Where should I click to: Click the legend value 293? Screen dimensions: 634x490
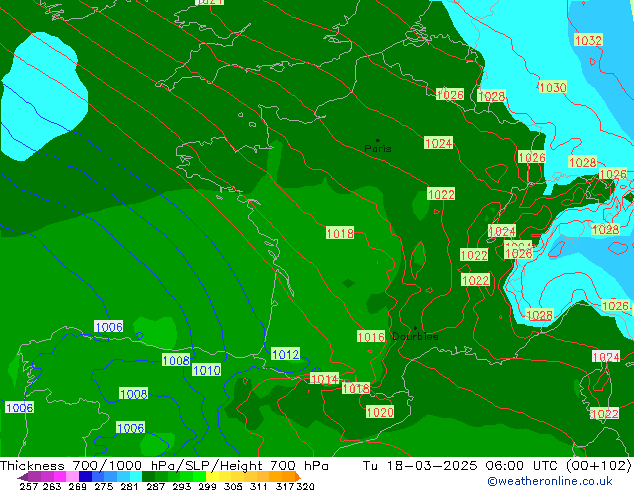tap(181, 486)
